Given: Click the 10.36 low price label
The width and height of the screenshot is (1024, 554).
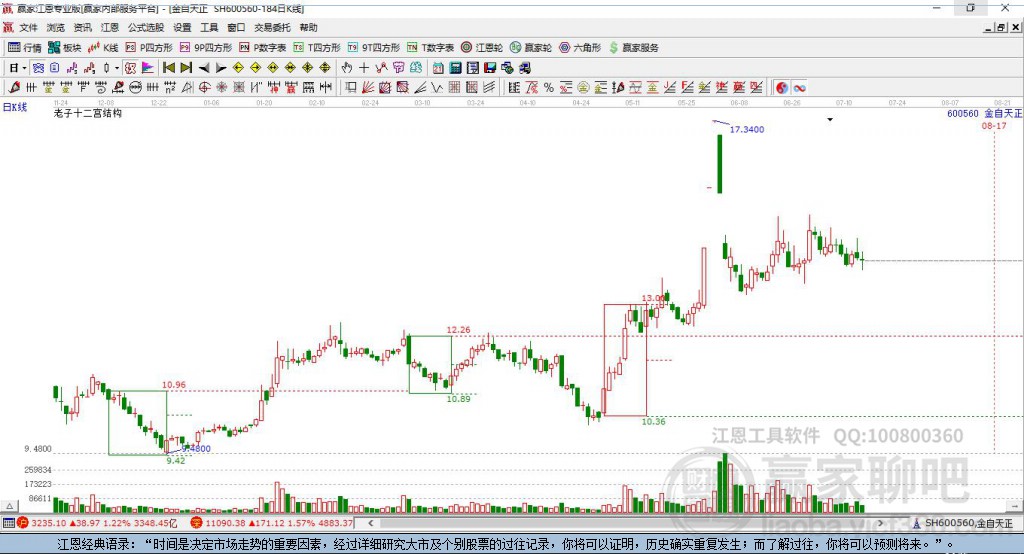Looking at the screenshot, I should [653, 421].
